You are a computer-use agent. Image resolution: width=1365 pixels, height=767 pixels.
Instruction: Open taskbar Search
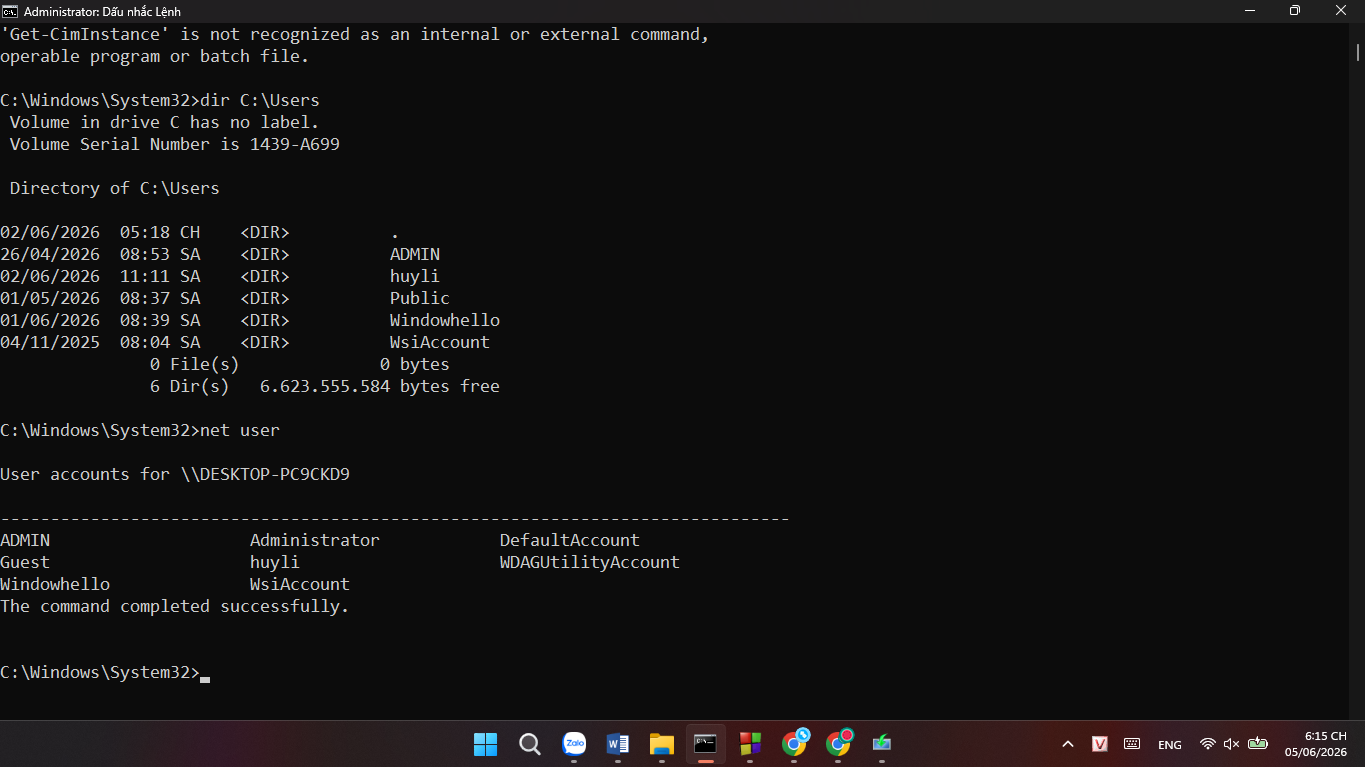530,744
